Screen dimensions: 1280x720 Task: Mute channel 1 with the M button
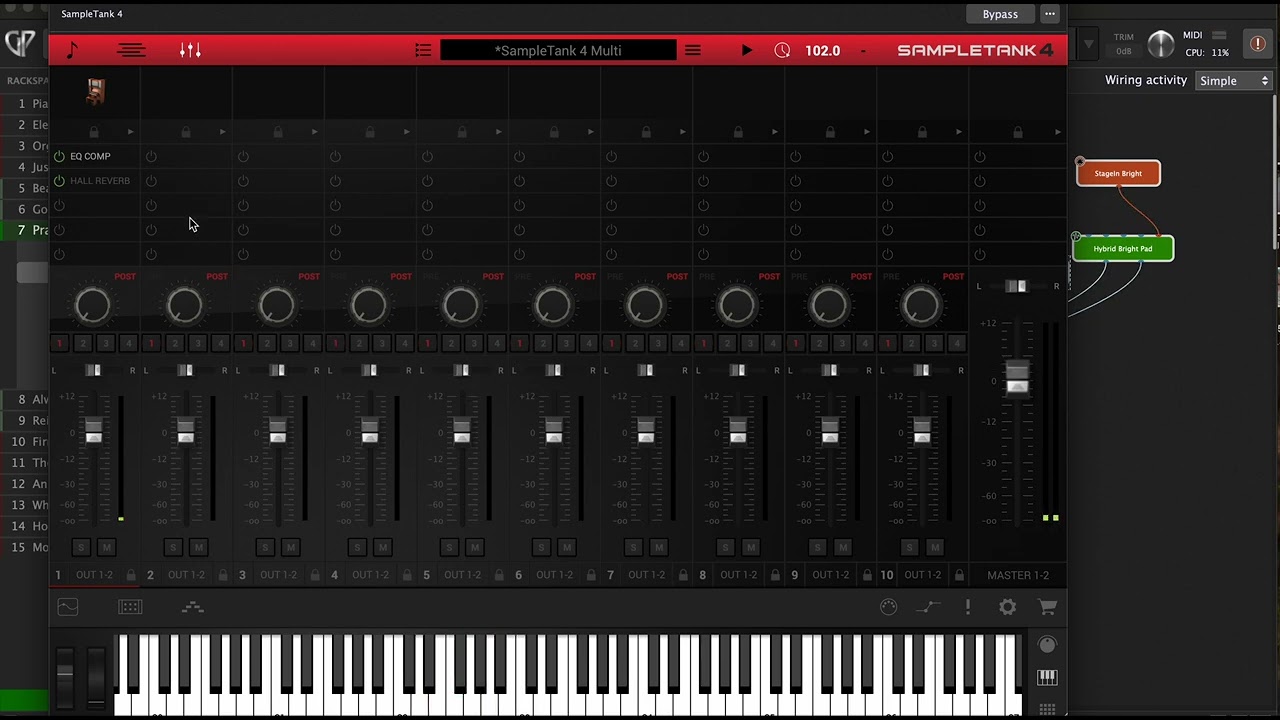point(106,547)
